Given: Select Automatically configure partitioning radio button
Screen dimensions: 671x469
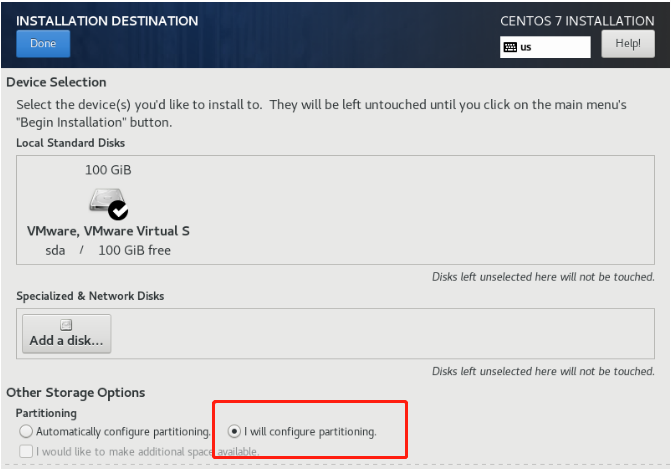Looking at the screenshot, I should pyautogui.click(x=26, y=431).
